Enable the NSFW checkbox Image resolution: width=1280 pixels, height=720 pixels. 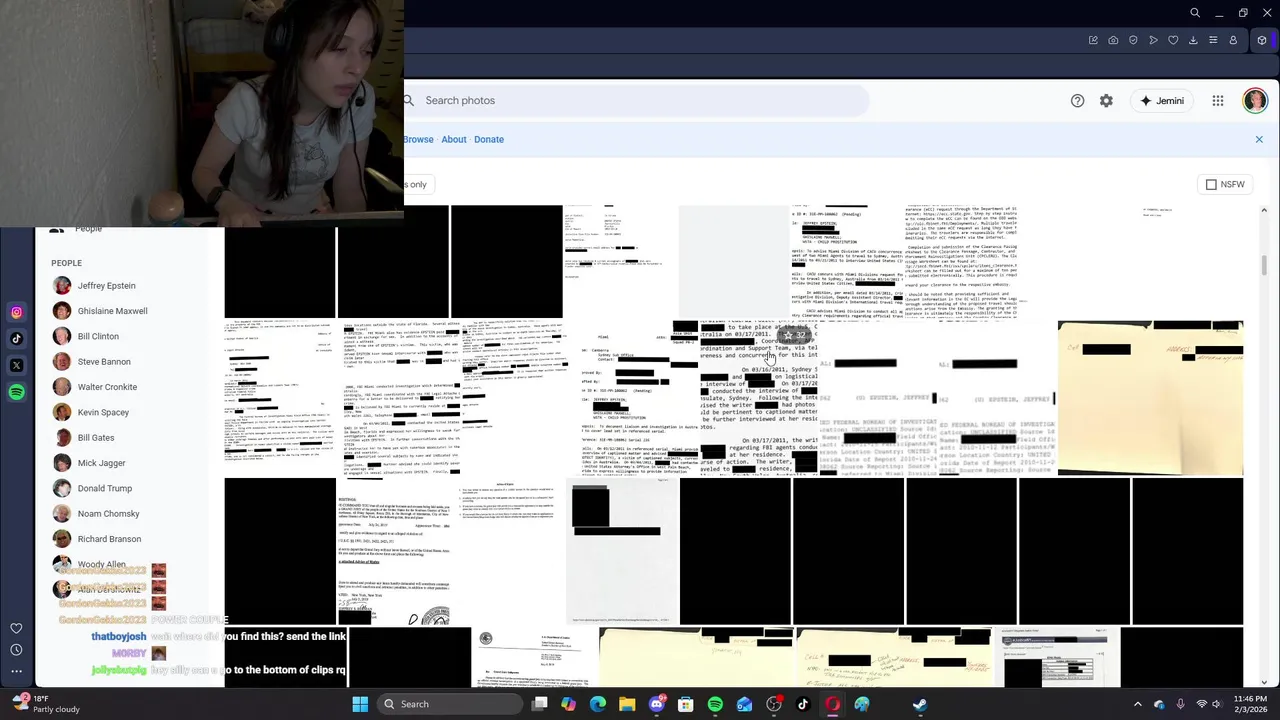(1211, 184)
